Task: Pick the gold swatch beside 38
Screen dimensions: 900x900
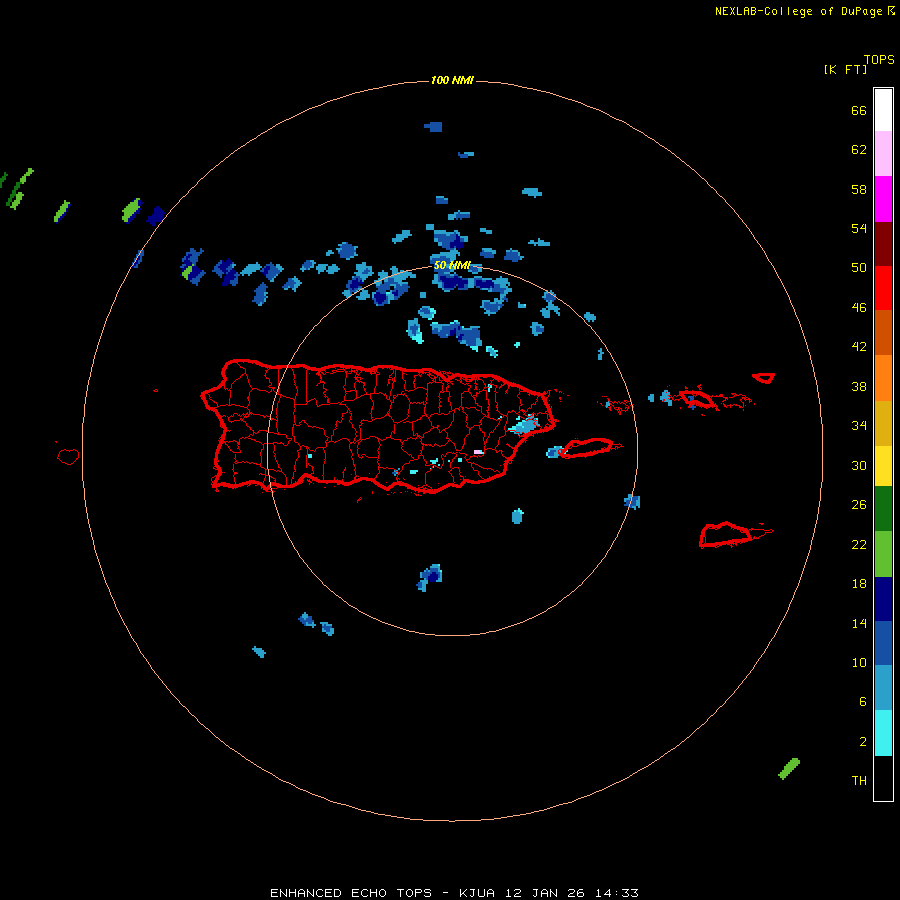Action: (x=883, y=423)
